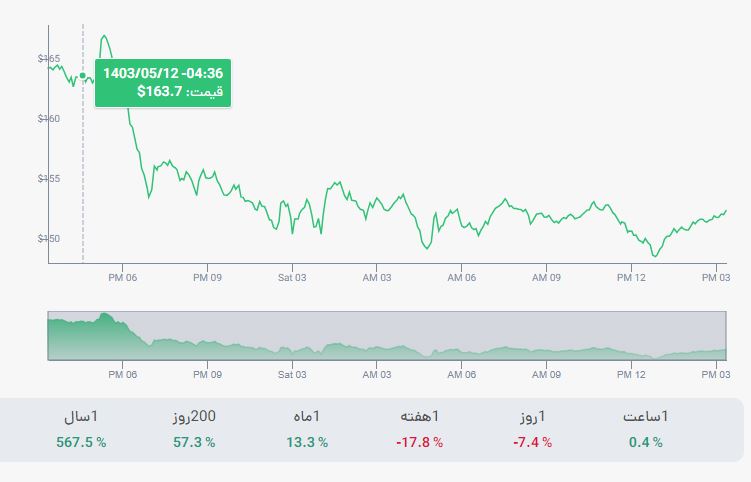
Task: Click the green price tooltip showing $163.7
Action: tap(163, 83)
